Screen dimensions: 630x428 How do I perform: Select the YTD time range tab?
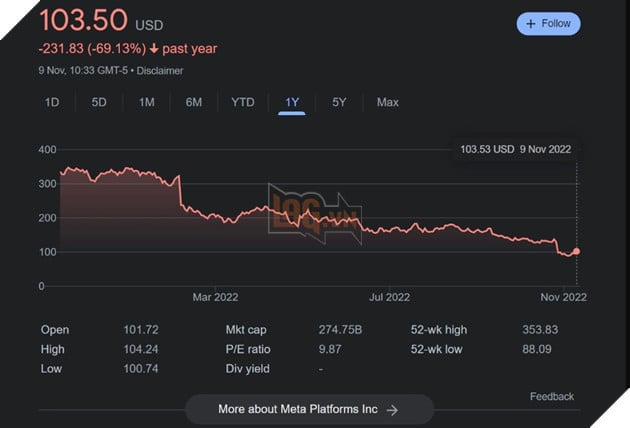(x=243, y=102)
